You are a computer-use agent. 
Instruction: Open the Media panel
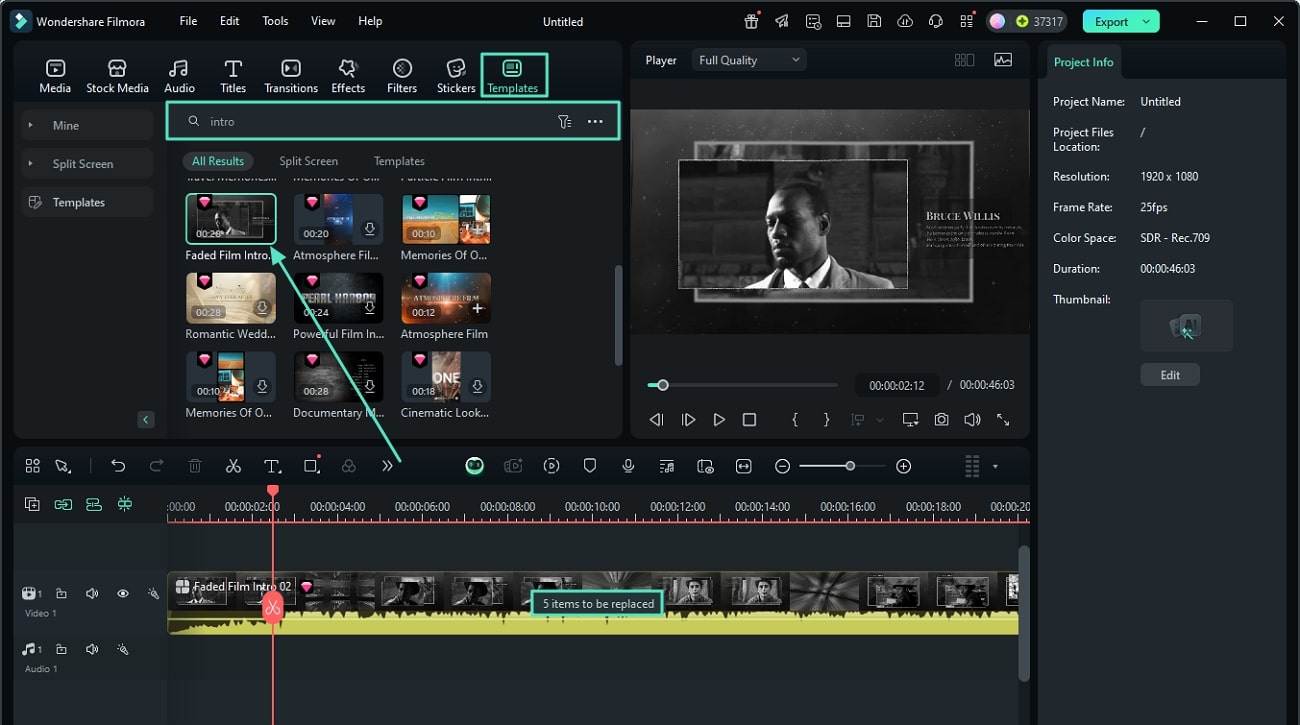(x=55, y=76)
